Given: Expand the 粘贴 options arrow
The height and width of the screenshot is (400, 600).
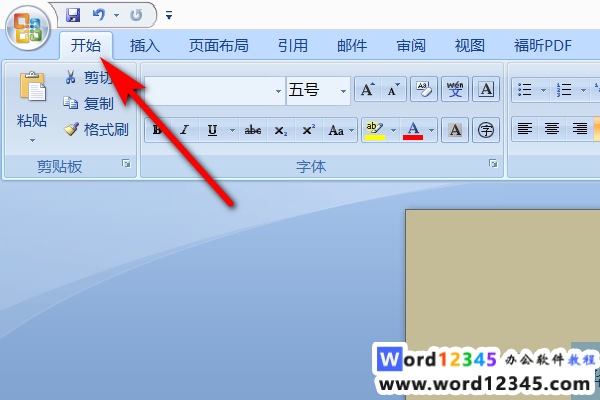Looking at the screenshot, I should coord(32,140).
